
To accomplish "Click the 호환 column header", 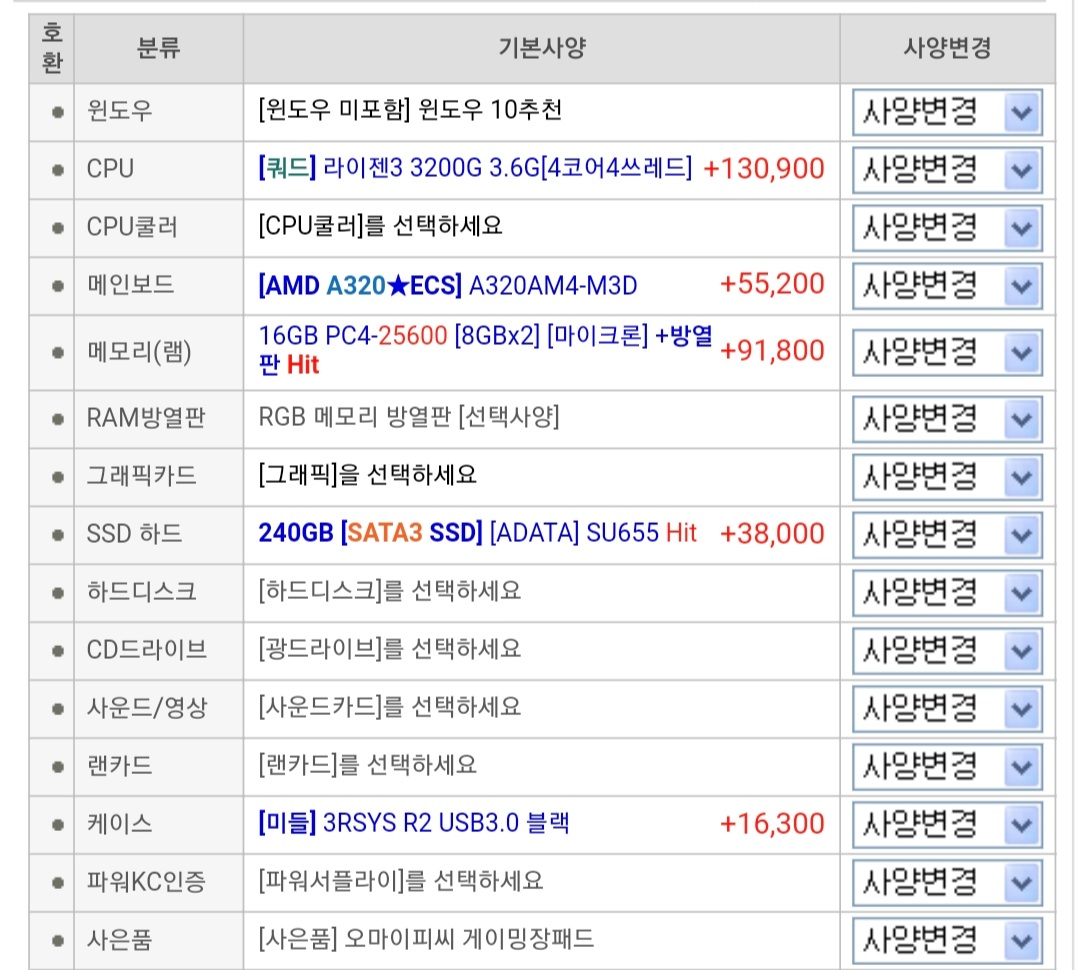I will click(52, 48).
